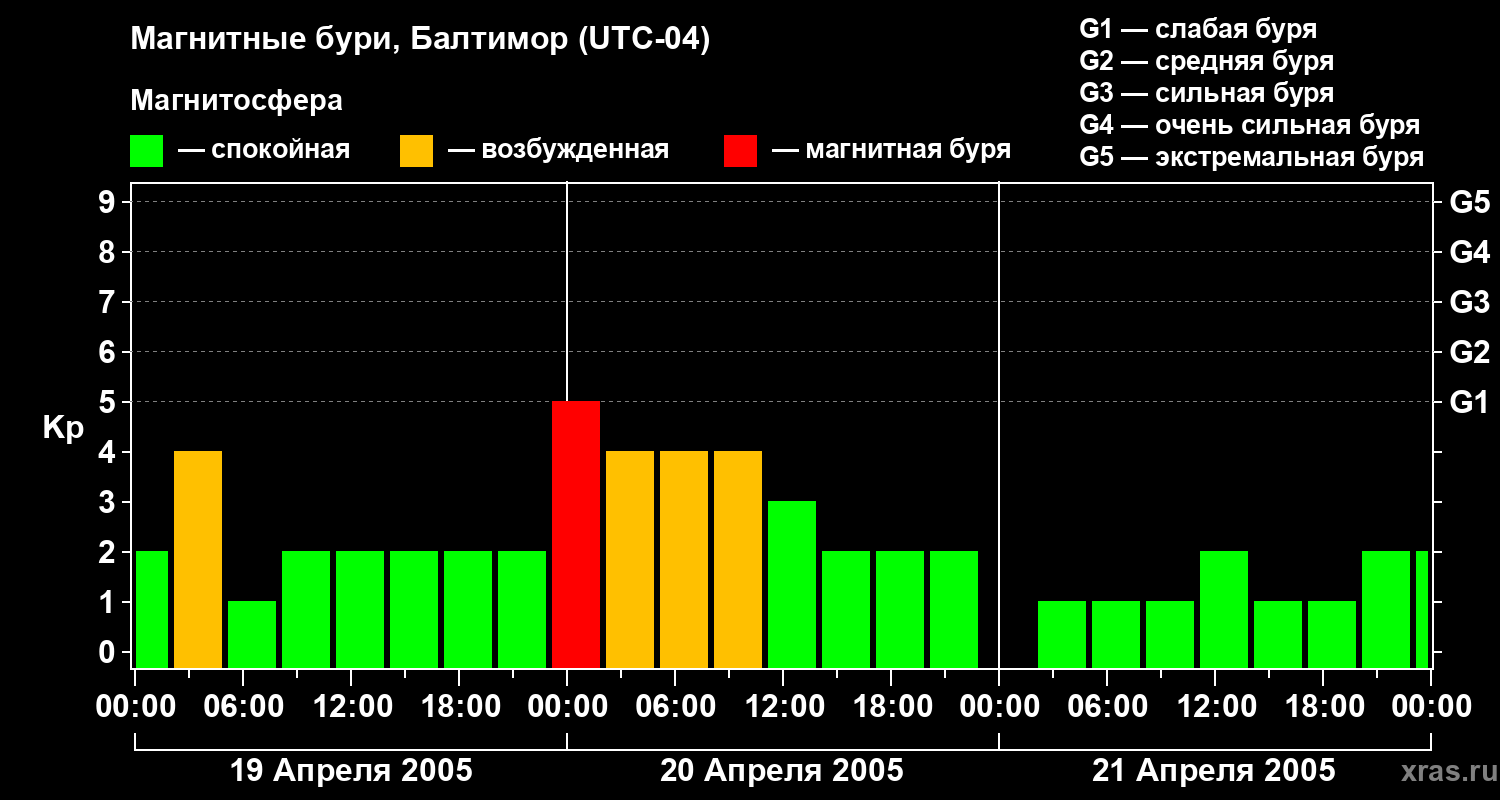Select the red Kp 5 storm bar
The image size is (1500, 800).
(576, 534)
